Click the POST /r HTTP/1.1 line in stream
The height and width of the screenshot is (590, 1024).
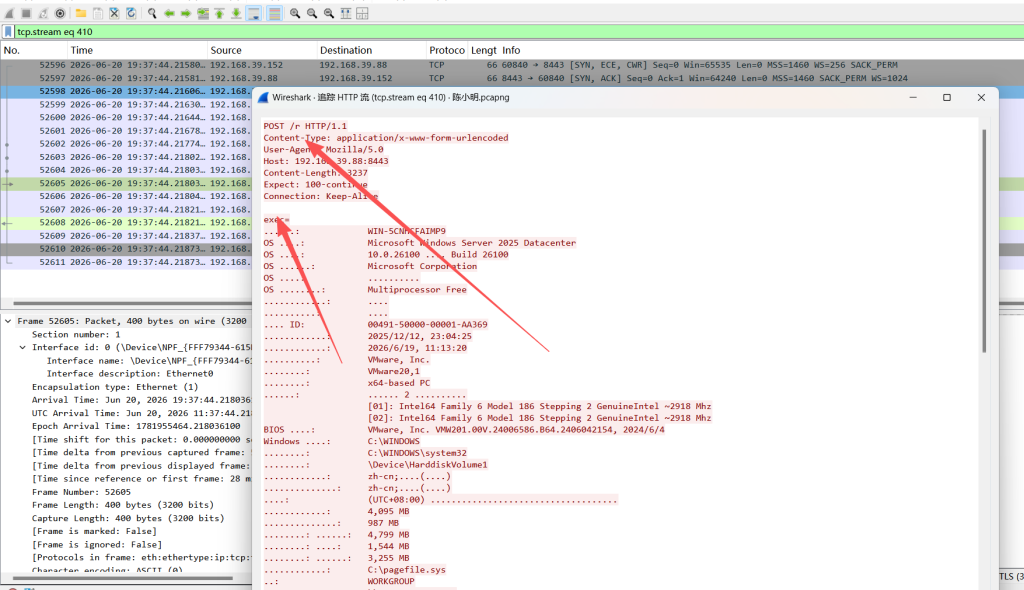pos(305,126)
